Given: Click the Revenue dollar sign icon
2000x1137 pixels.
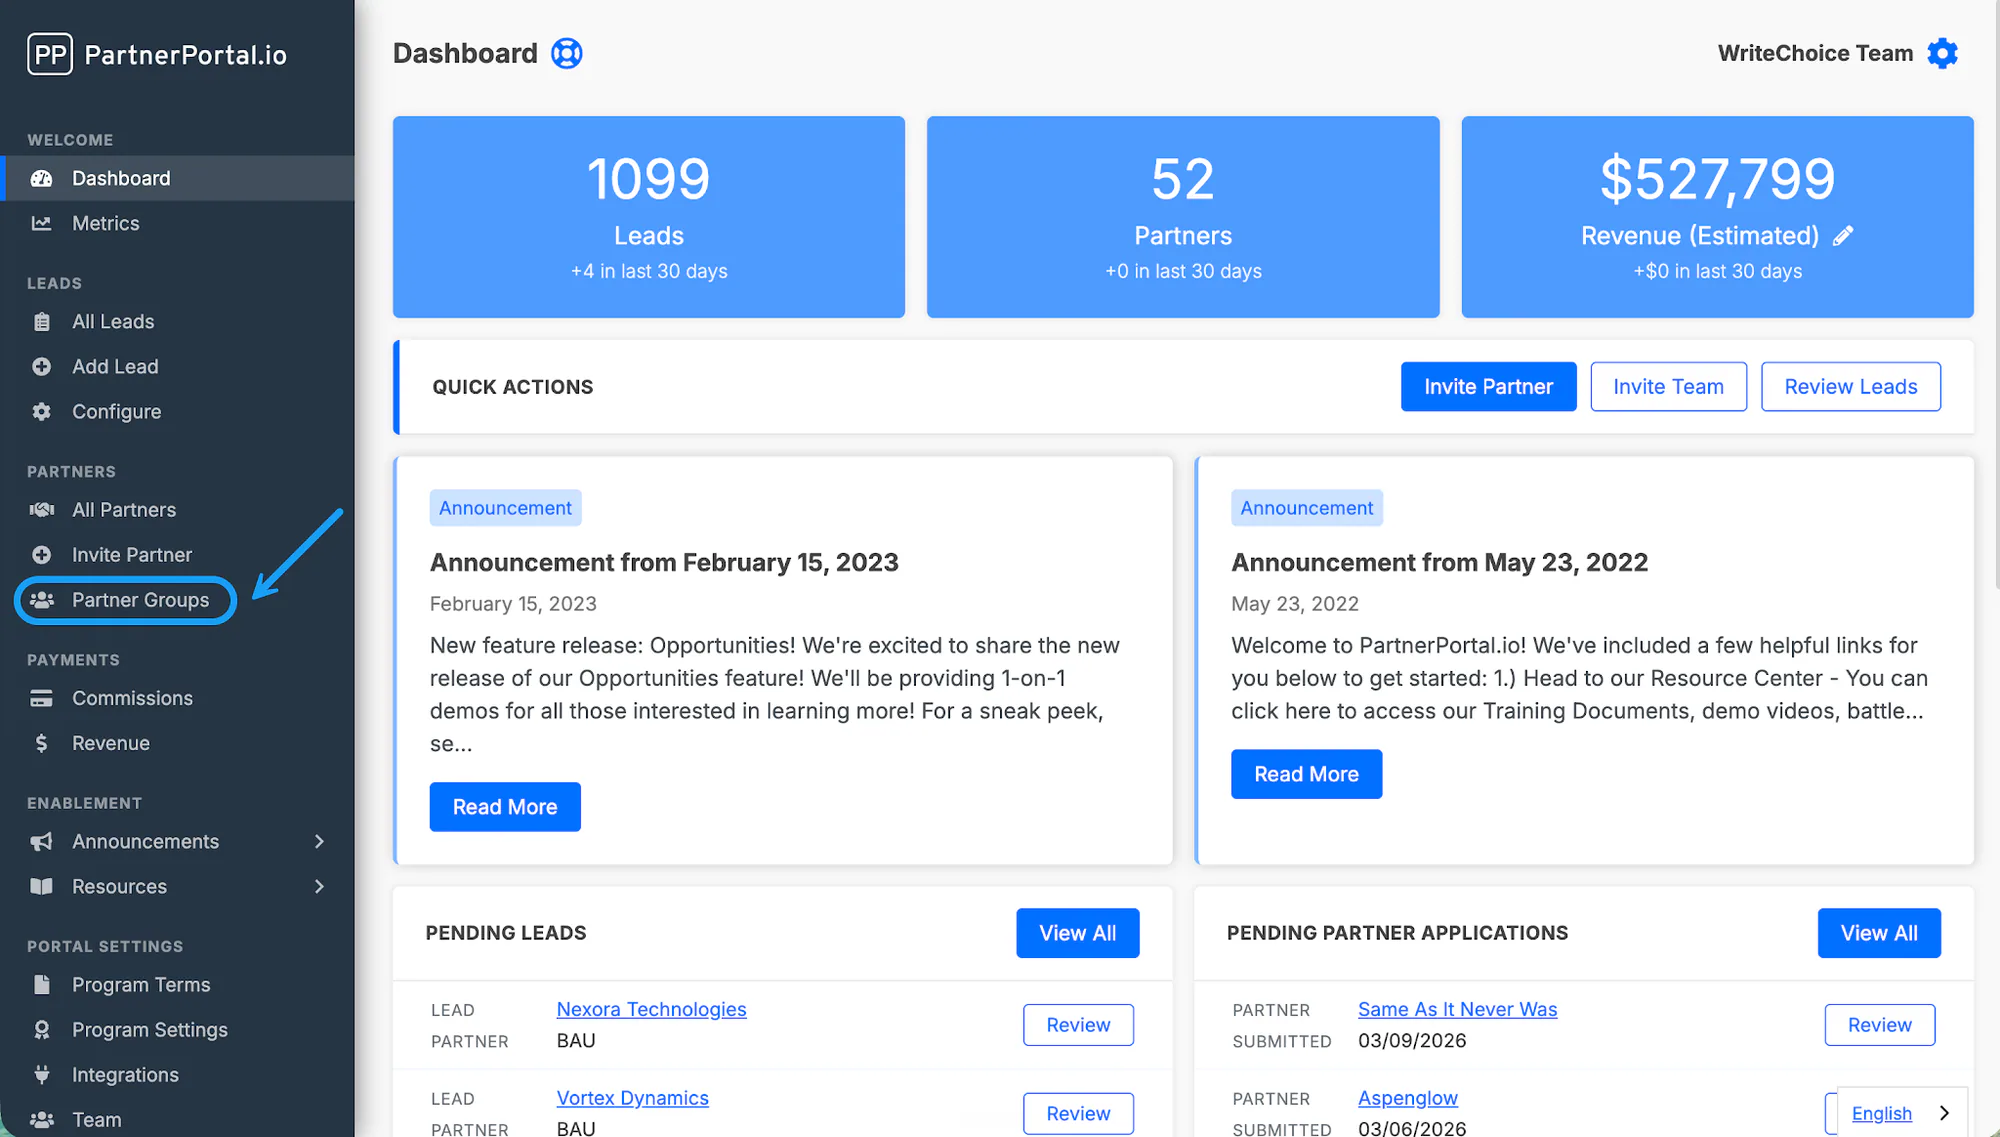Looking at the screenshot, I should click(x=41, y=743).
